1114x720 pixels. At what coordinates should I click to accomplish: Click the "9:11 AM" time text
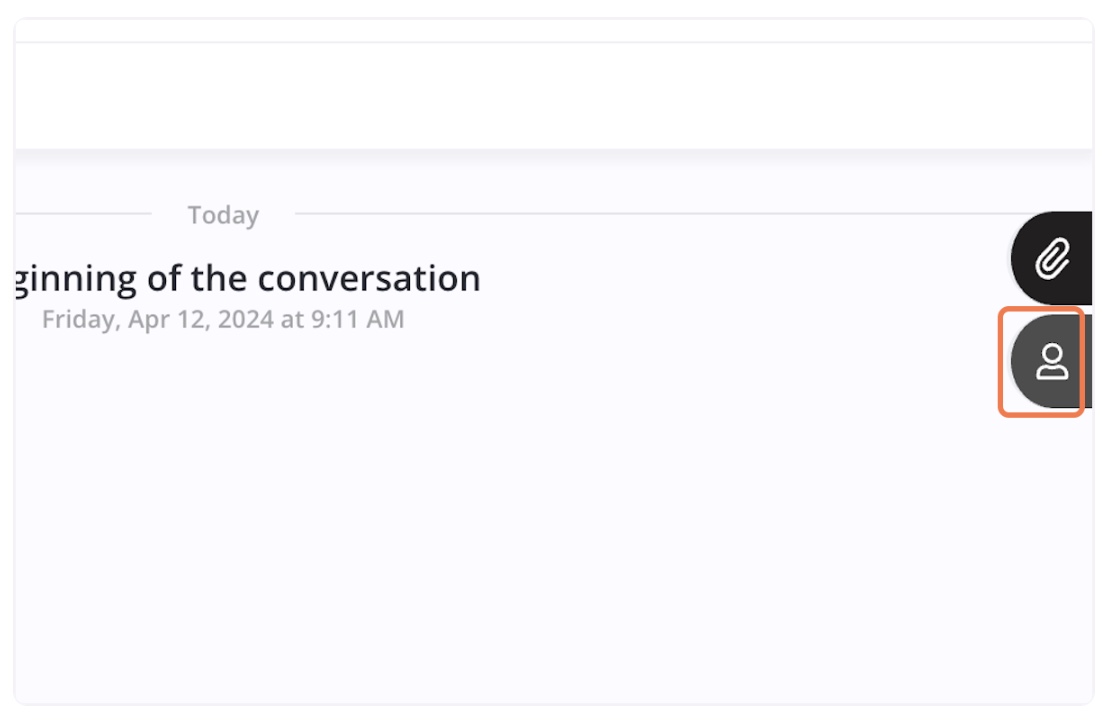357,319
